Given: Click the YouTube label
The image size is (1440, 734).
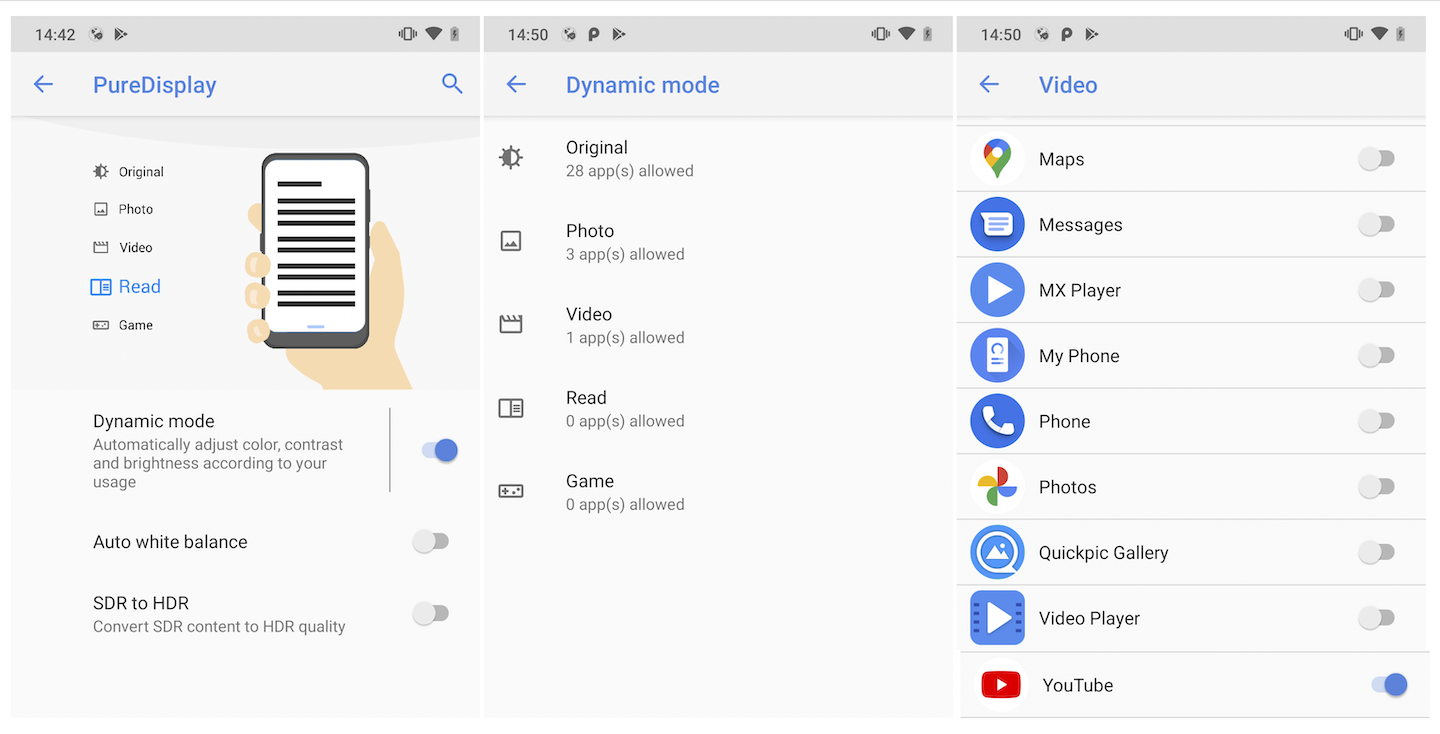Looking at the screenshot, I should 1078,686.
